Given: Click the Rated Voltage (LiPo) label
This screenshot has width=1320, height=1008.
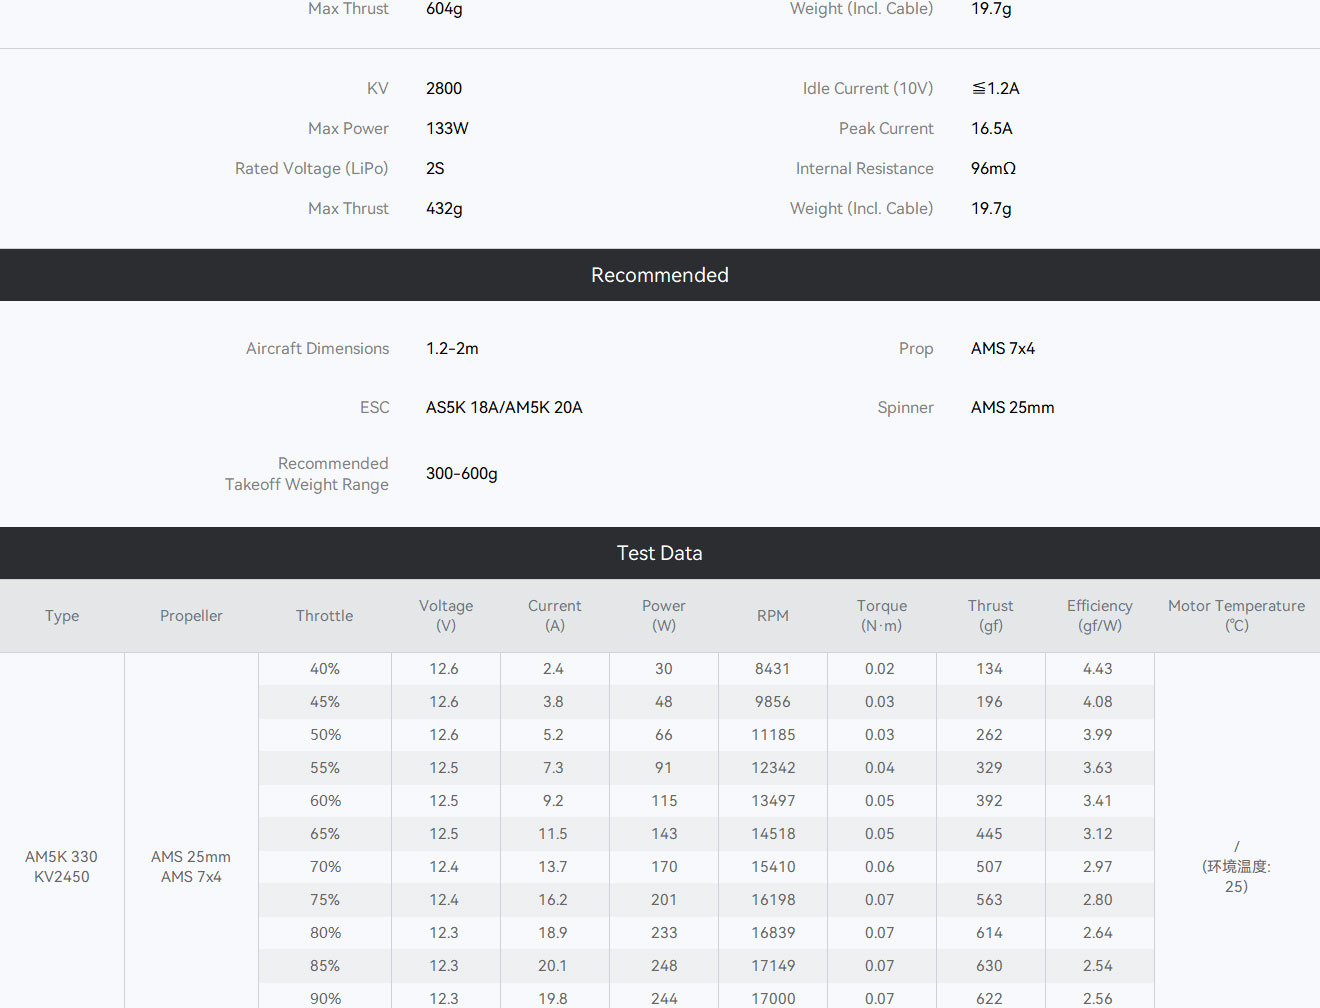Looking at the screenshot, I should [311, 168].
